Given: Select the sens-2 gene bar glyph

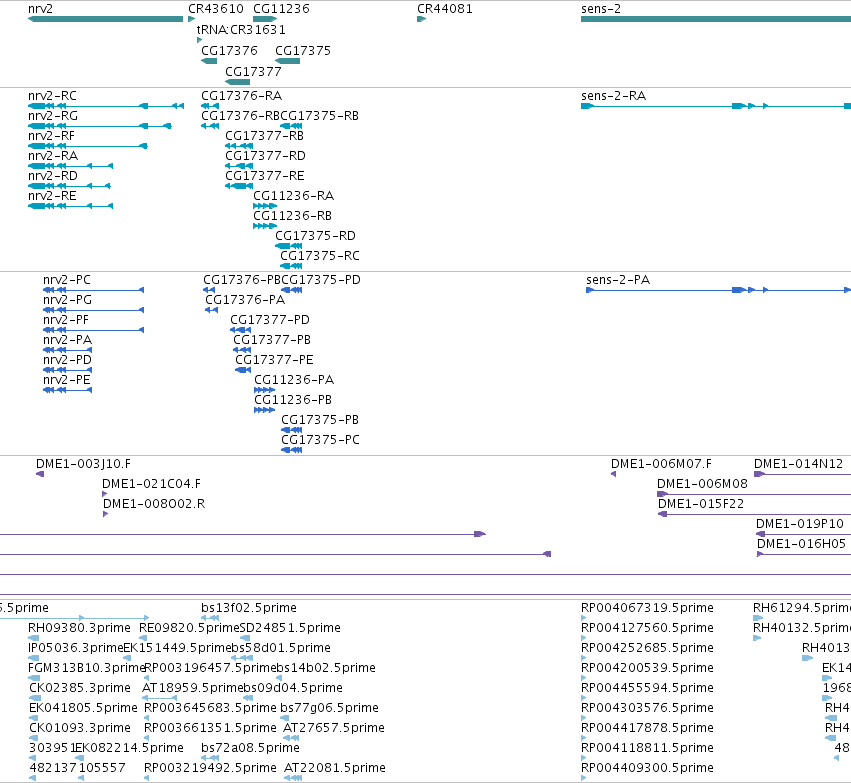Looking at the screenshot, I should 716,19.
